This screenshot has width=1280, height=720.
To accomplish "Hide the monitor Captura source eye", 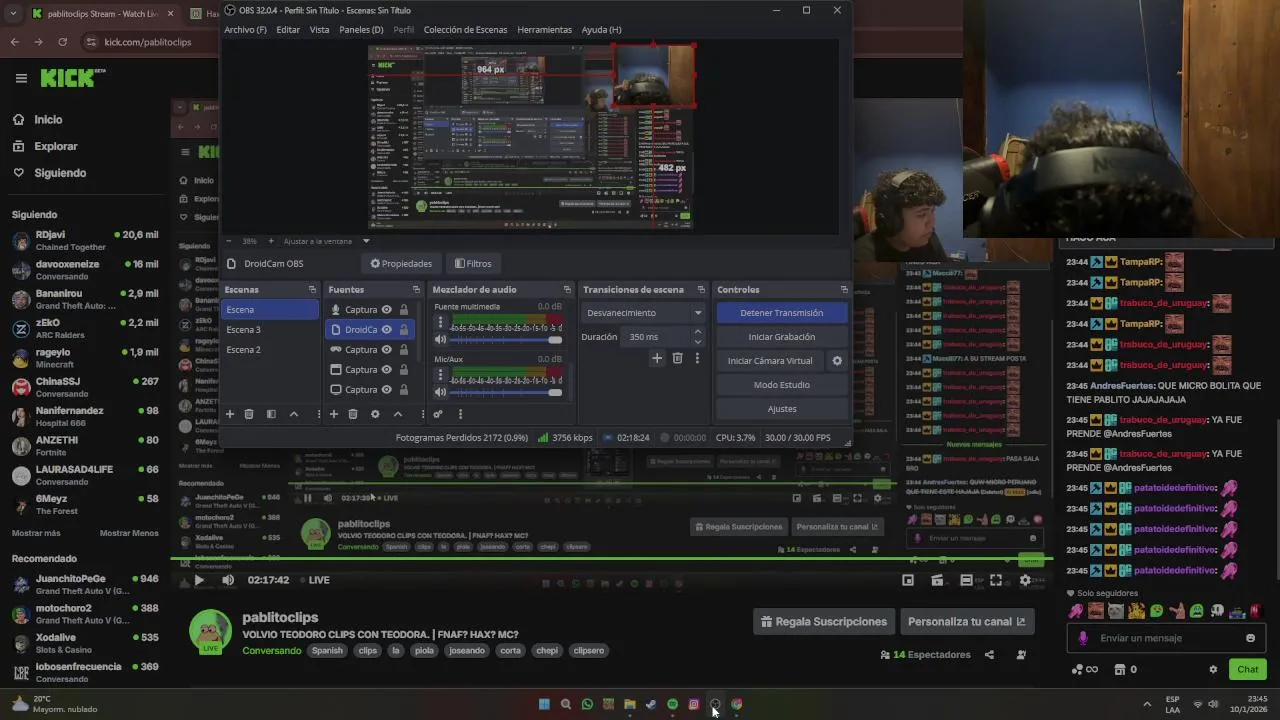I will (386, 390).
